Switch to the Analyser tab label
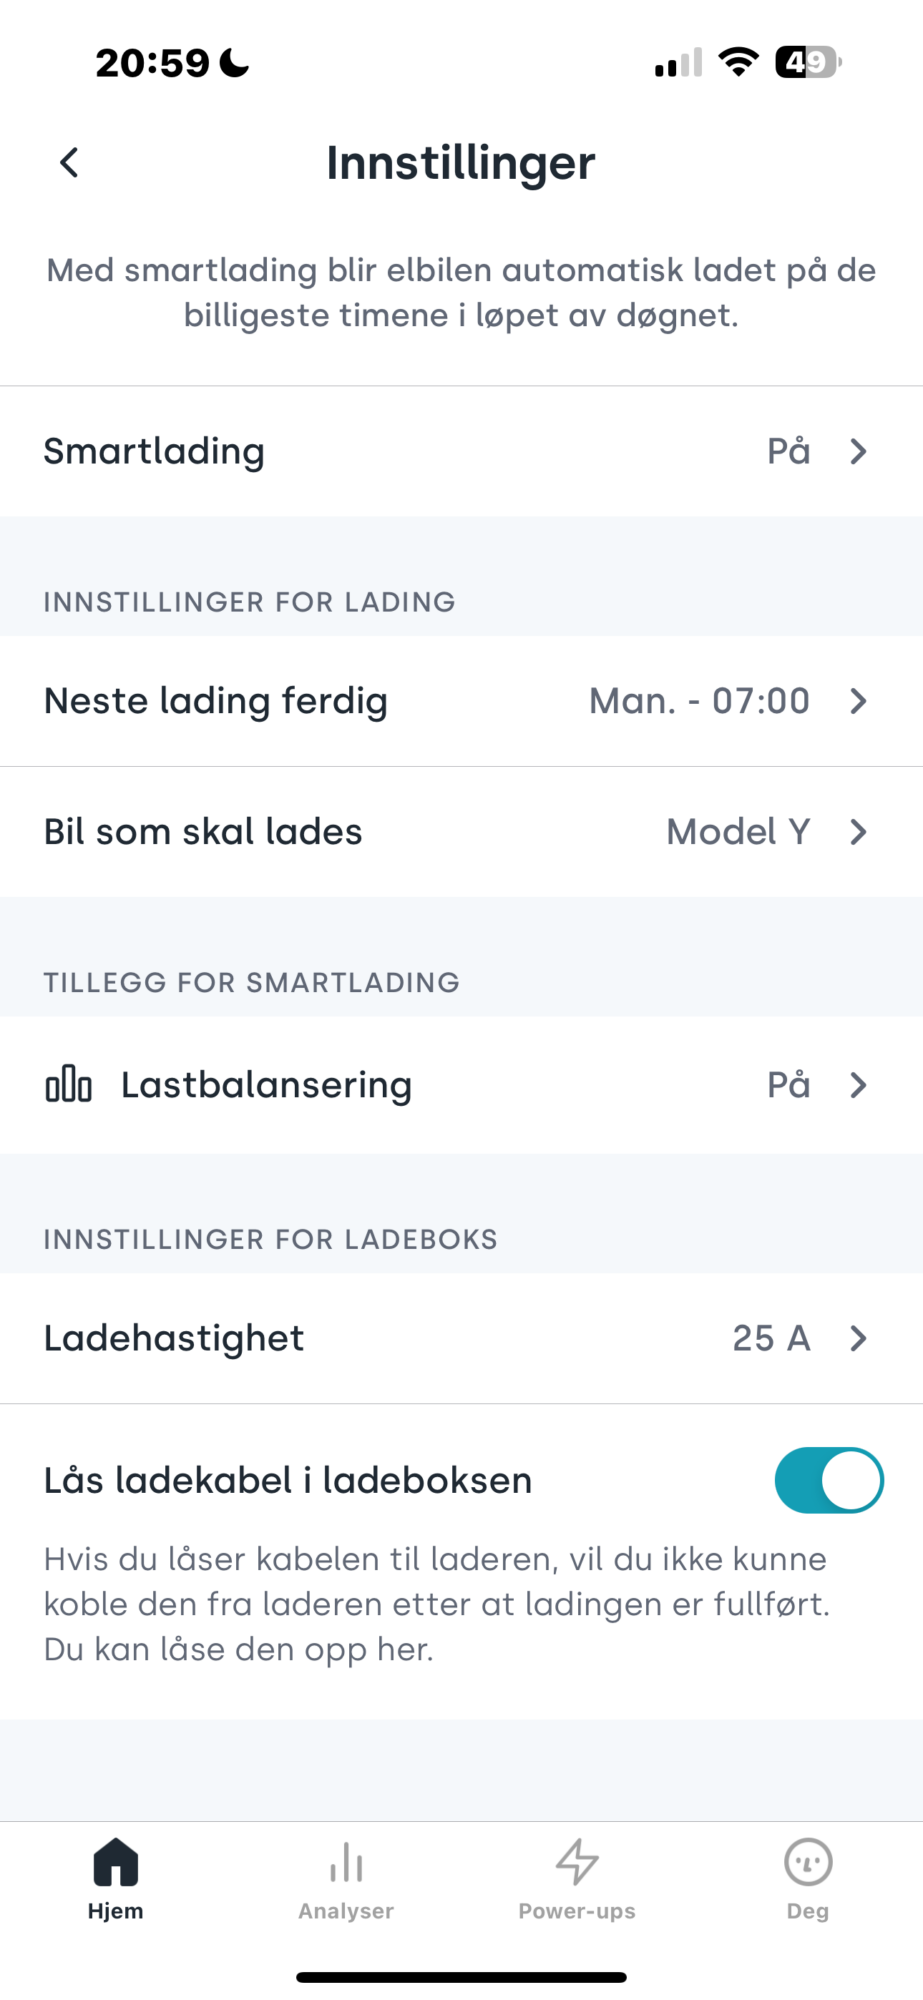 (346, 1911)
